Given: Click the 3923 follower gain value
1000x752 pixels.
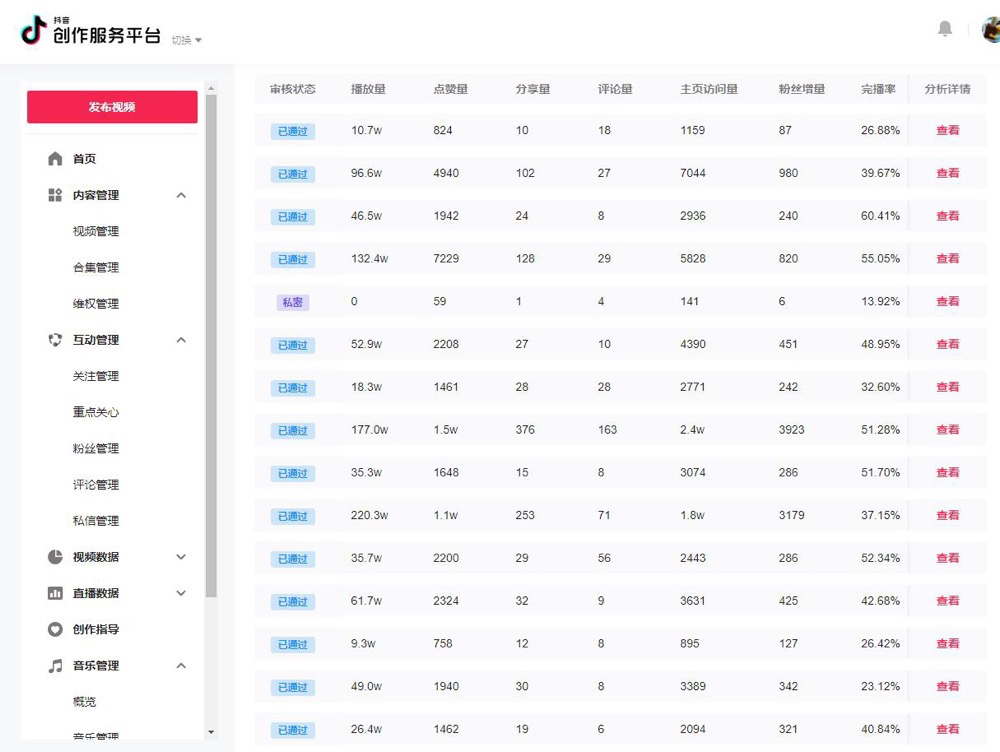Looking at the screenshot, I should (791, 429).
